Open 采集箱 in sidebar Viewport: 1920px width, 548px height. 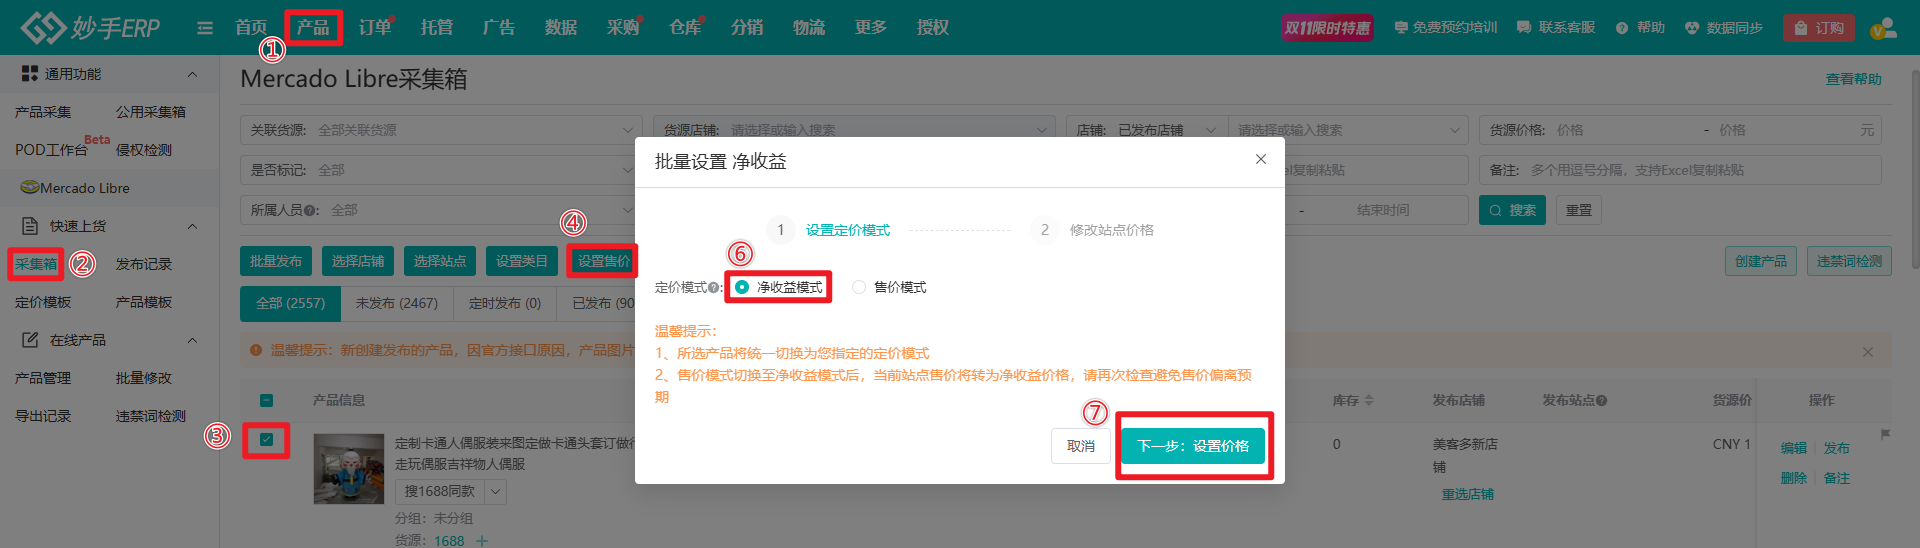[36, 264]
